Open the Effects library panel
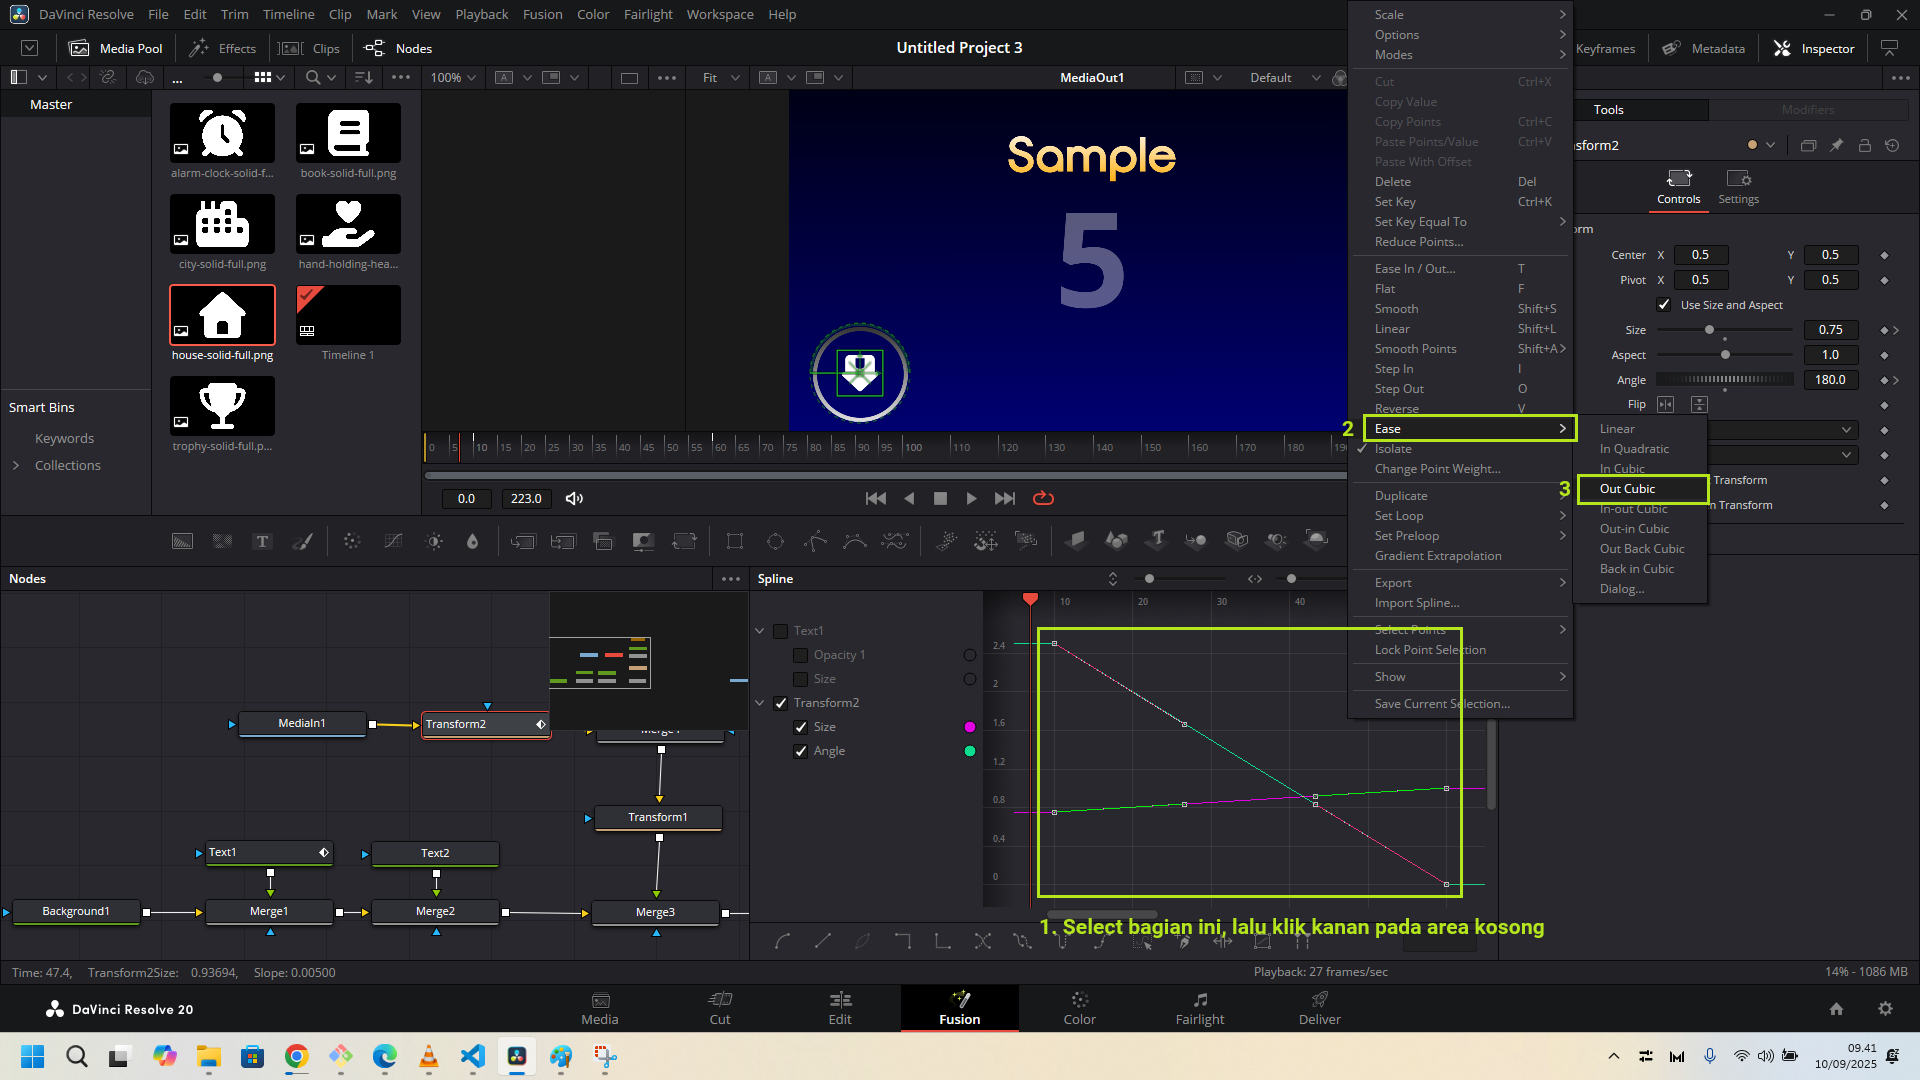The image size is (1920, 1080). pos(223,48)
